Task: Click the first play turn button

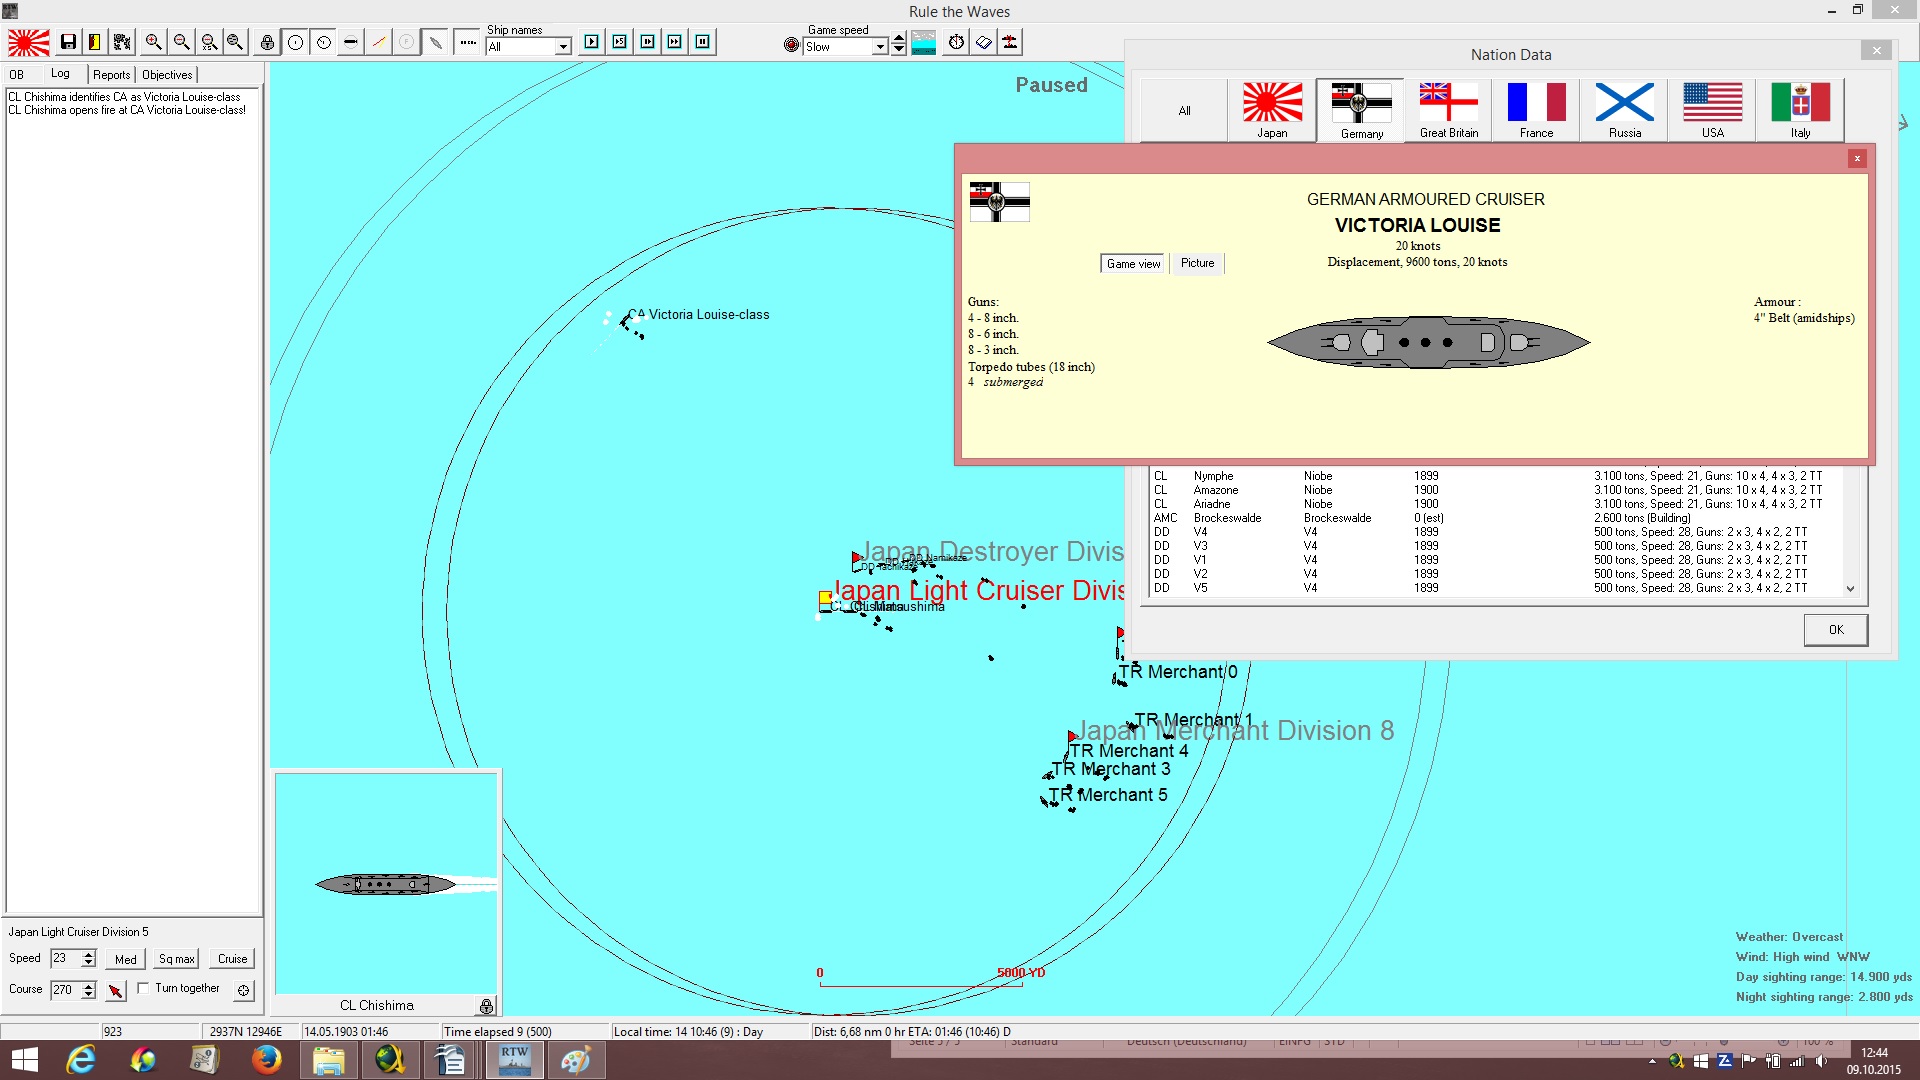Action: [x=591, y=42]
